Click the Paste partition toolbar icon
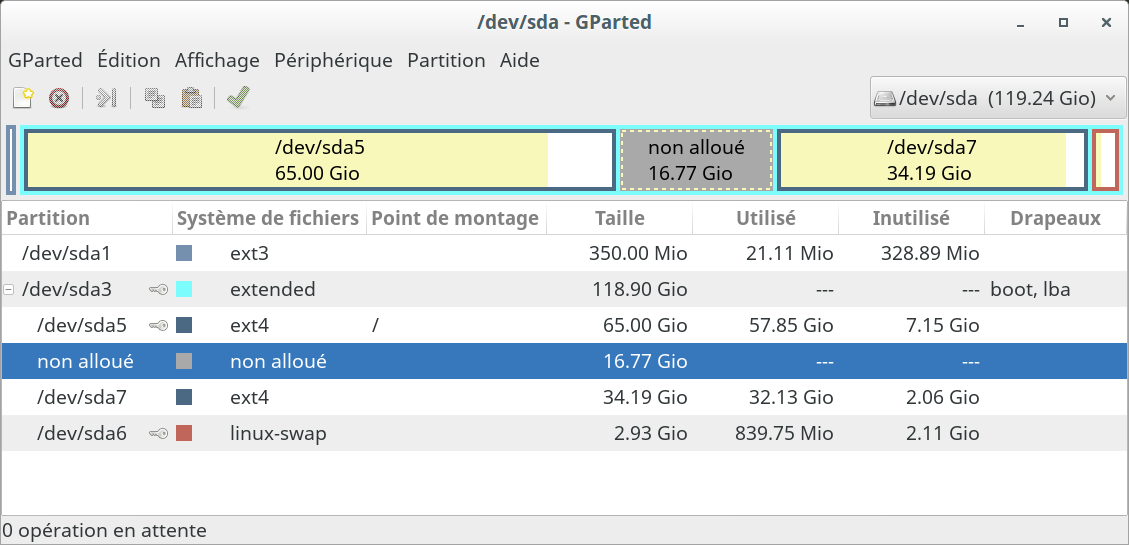Image resolution: width=1129 pixels, height=545 pixels. [191, 97]
